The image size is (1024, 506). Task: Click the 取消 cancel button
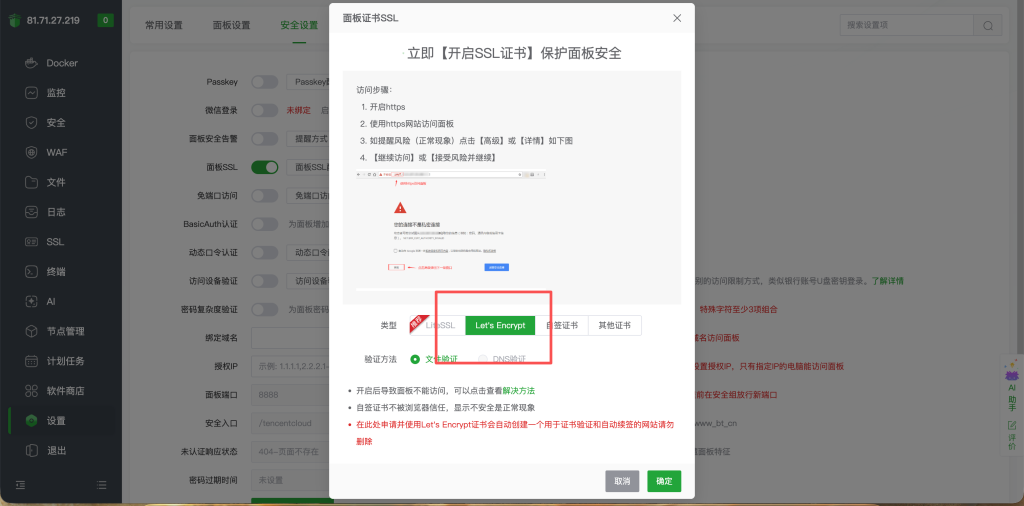[x=622, y=481]
